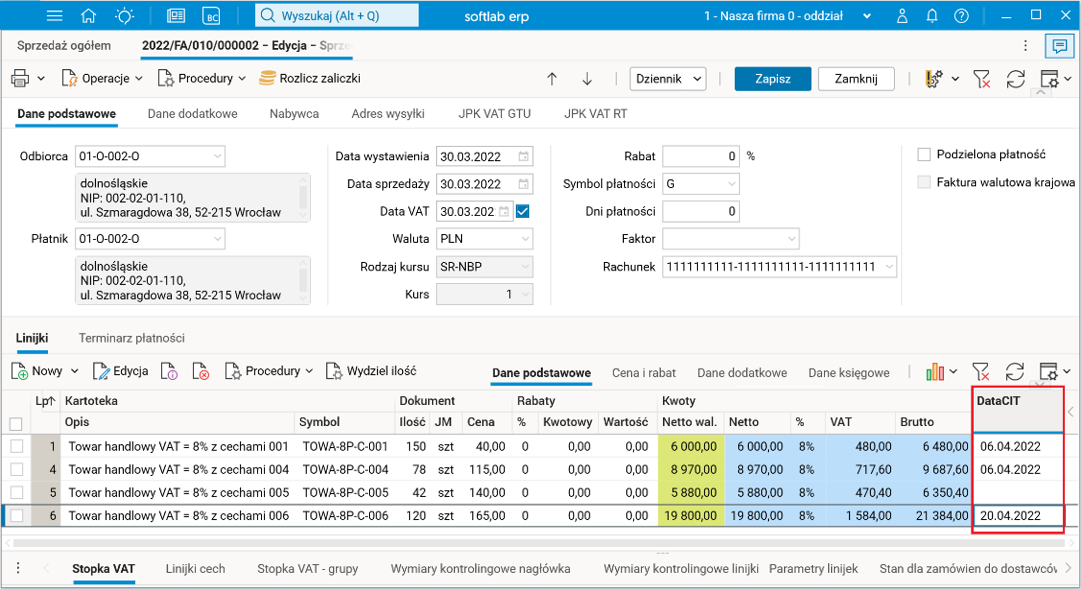Open the top toolbar gear tools icon
Image resolution: width=1081 pixels, height=589 pixels.
[933, 79]
